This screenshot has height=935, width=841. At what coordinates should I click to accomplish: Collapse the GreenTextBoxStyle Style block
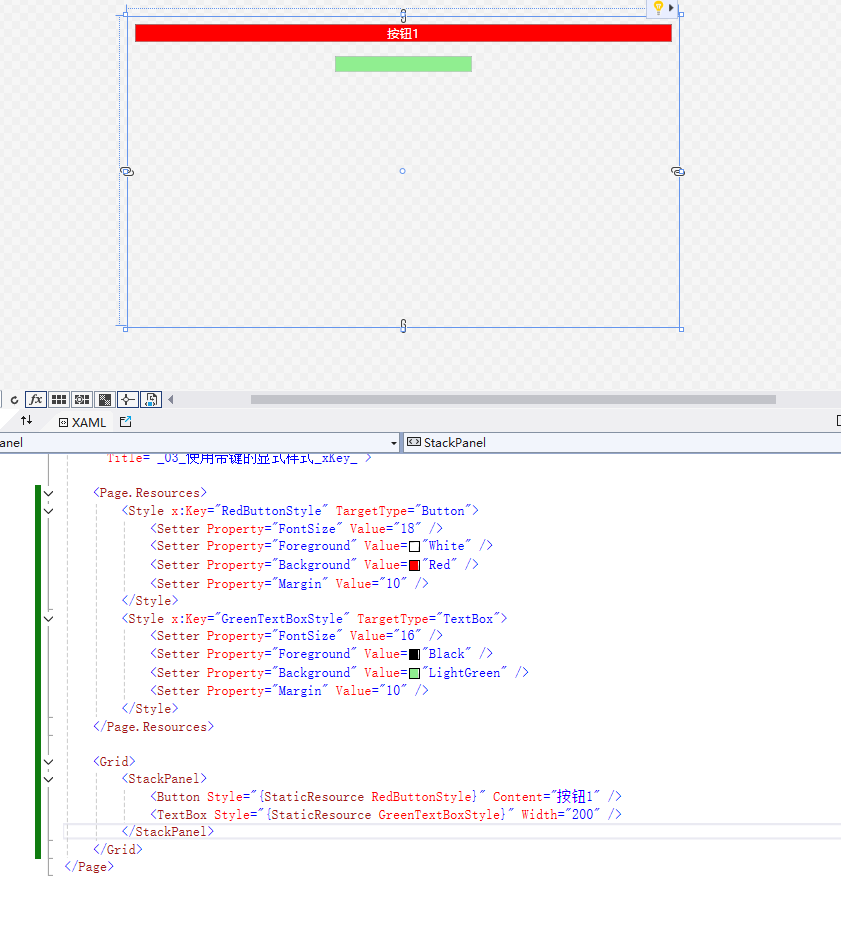click(48, 619)
